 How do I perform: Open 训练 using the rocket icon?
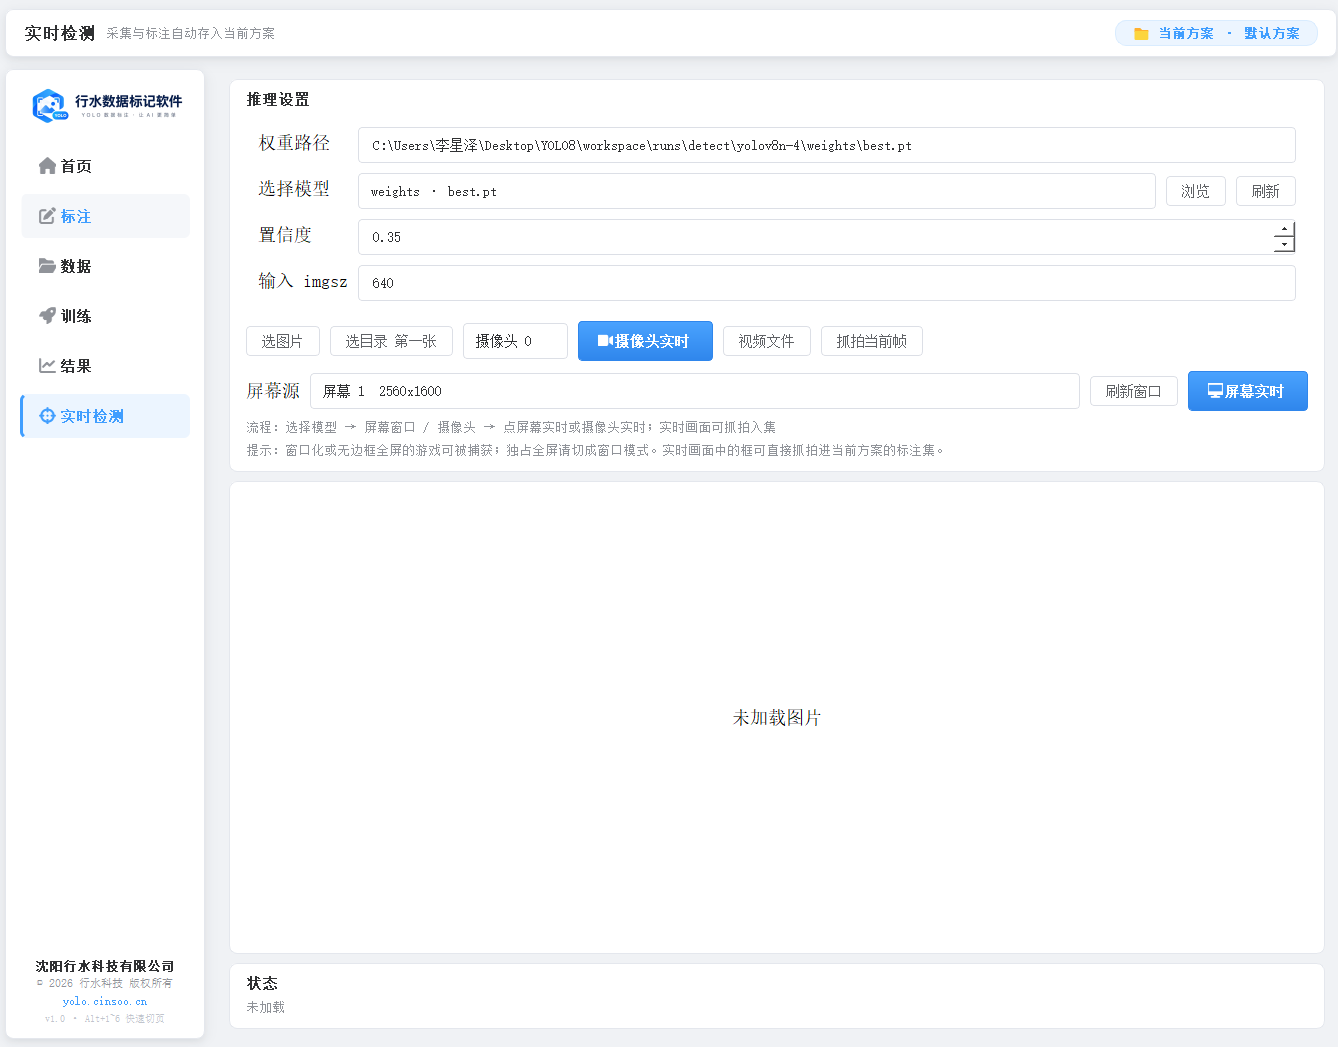[47, 316]
